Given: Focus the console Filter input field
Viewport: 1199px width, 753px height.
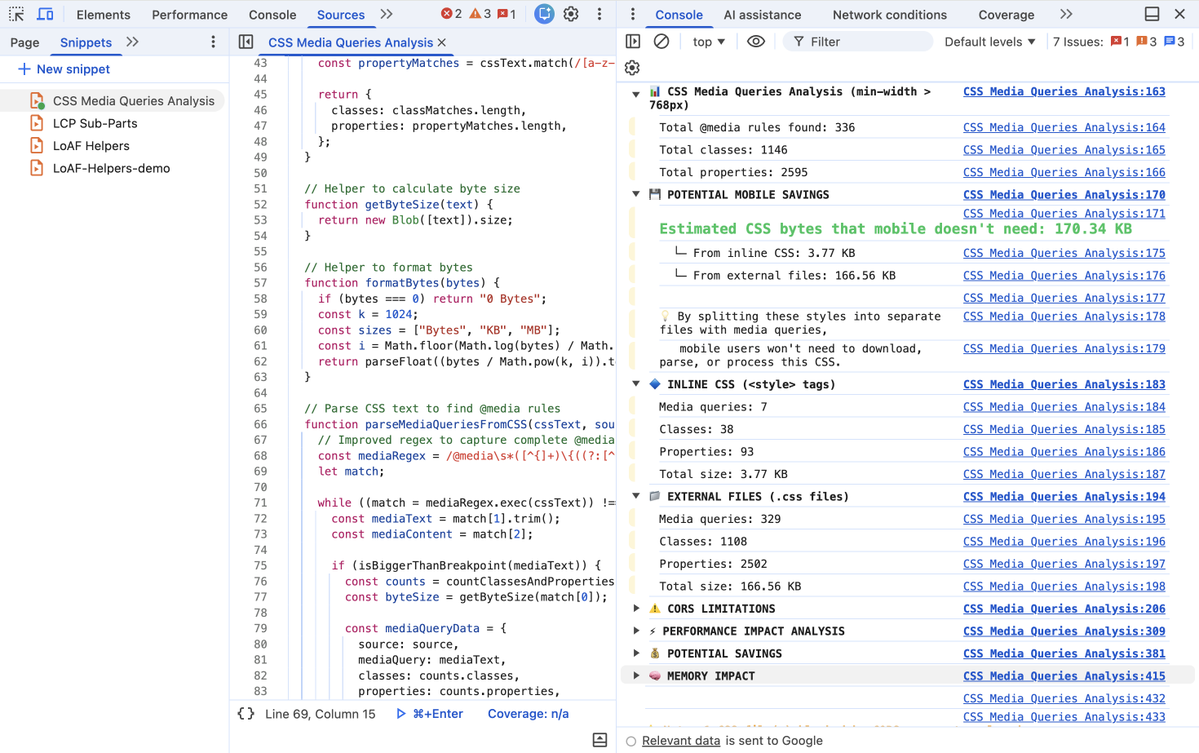Looking at the screenshot, I should coord(858,42).
